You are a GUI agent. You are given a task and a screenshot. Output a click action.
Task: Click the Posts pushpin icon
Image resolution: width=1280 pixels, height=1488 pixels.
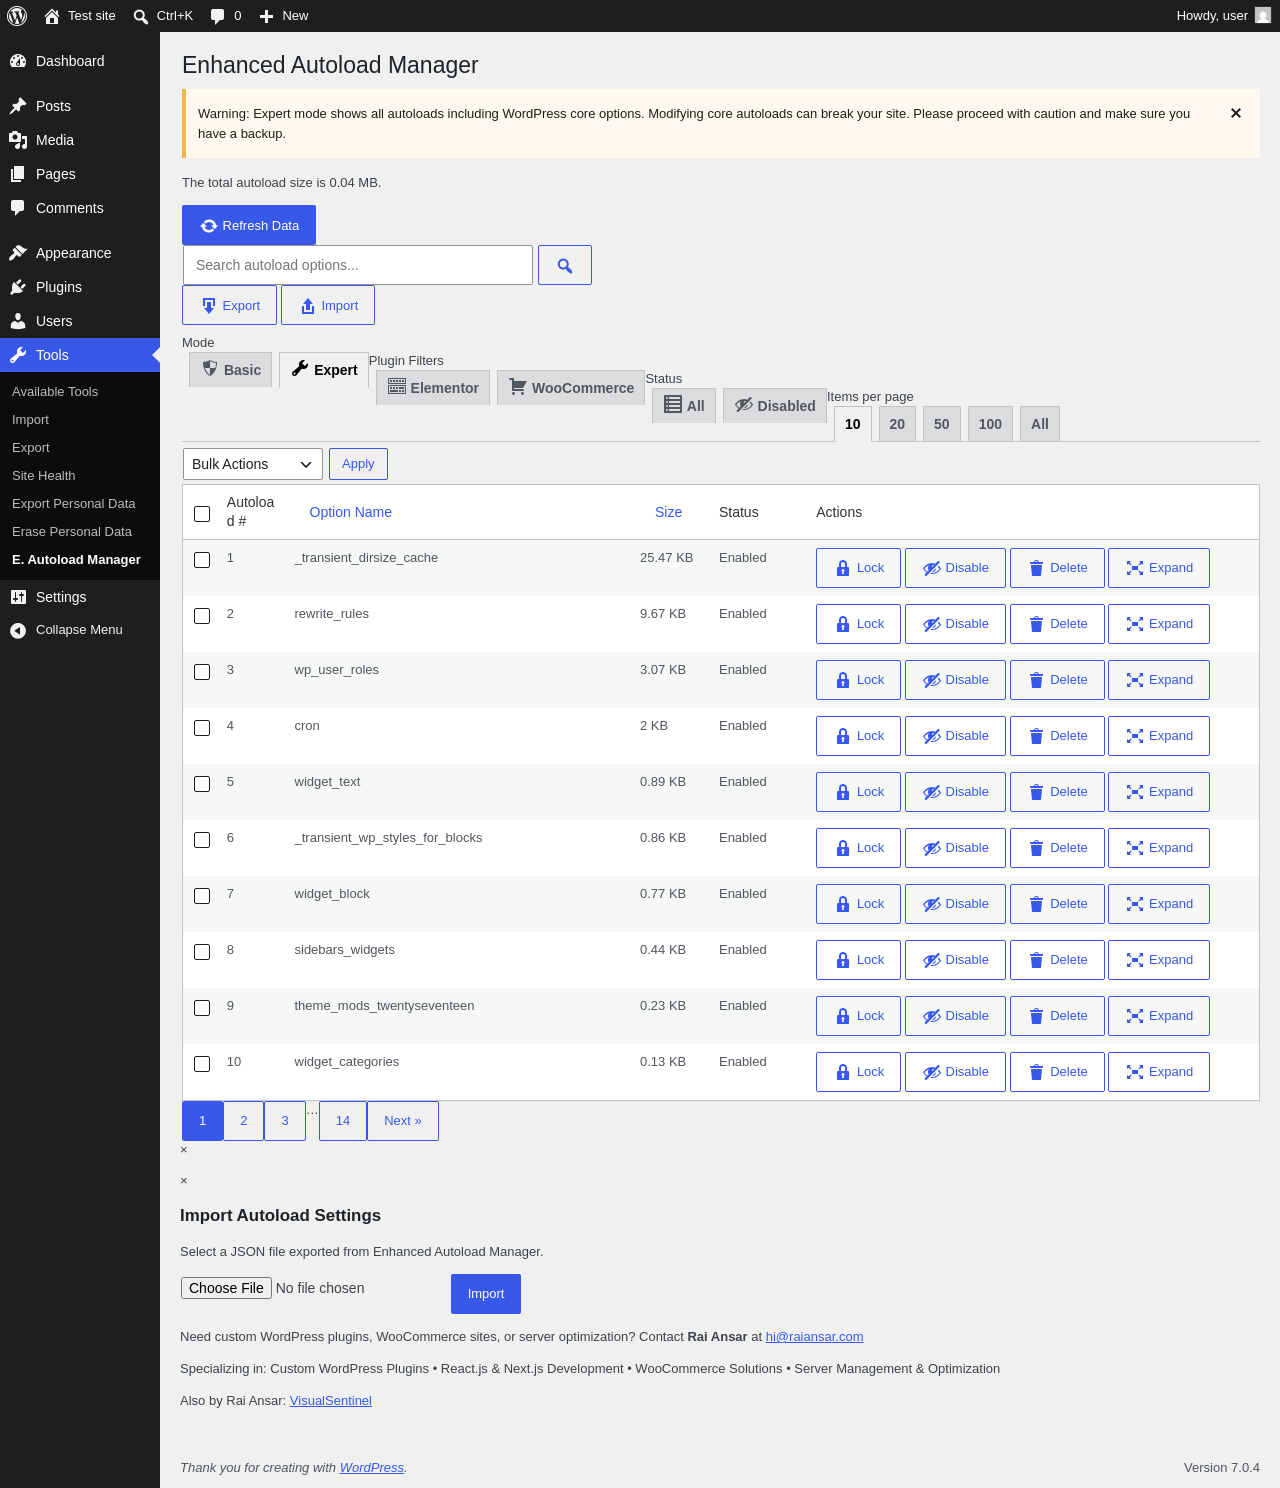[x=18, y=106]
